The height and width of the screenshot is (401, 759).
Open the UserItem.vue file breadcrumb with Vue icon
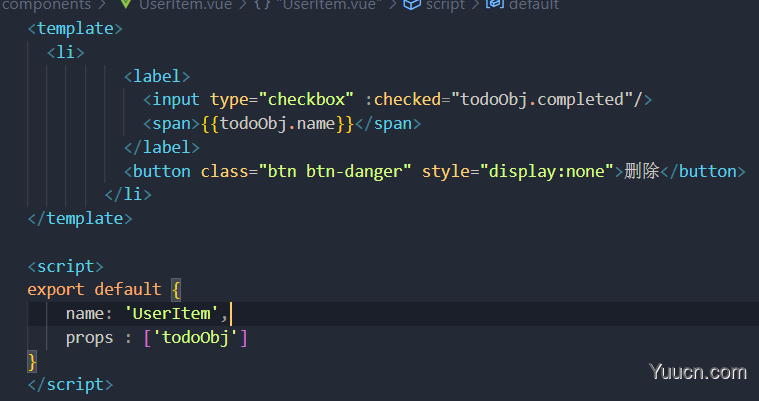point(175,5)
